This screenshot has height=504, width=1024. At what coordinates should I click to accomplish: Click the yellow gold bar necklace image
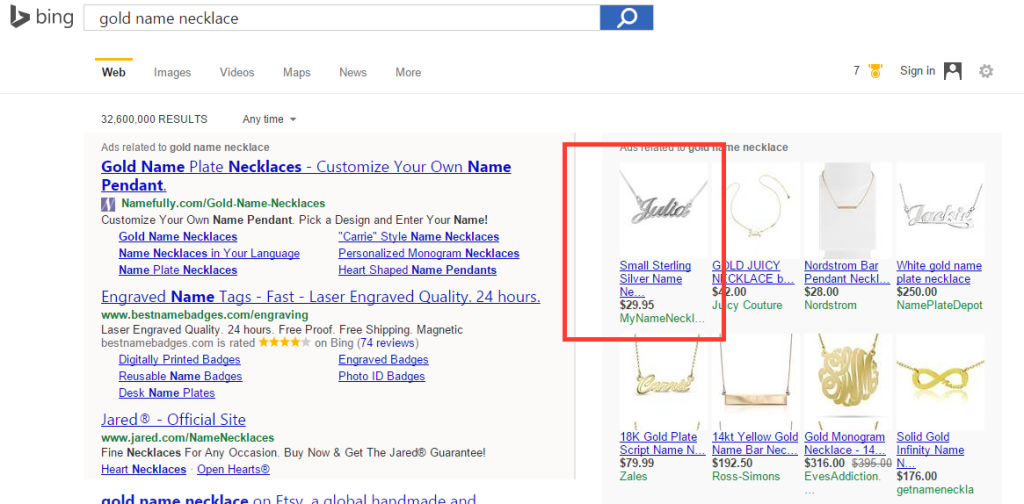click(756, 381)
